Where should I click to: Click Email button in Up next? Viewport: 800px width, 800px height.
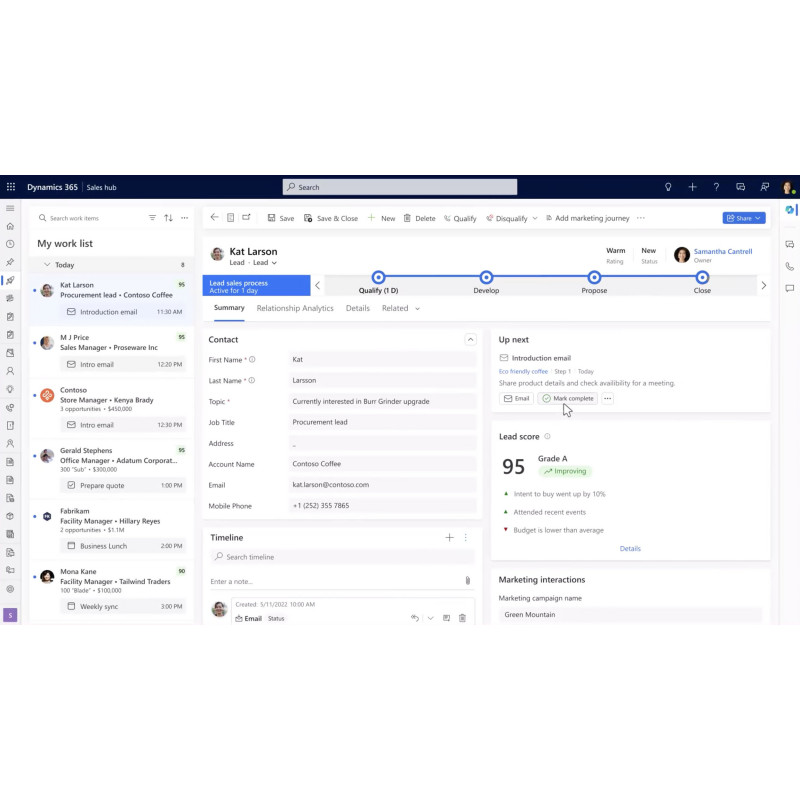[516, 398]
